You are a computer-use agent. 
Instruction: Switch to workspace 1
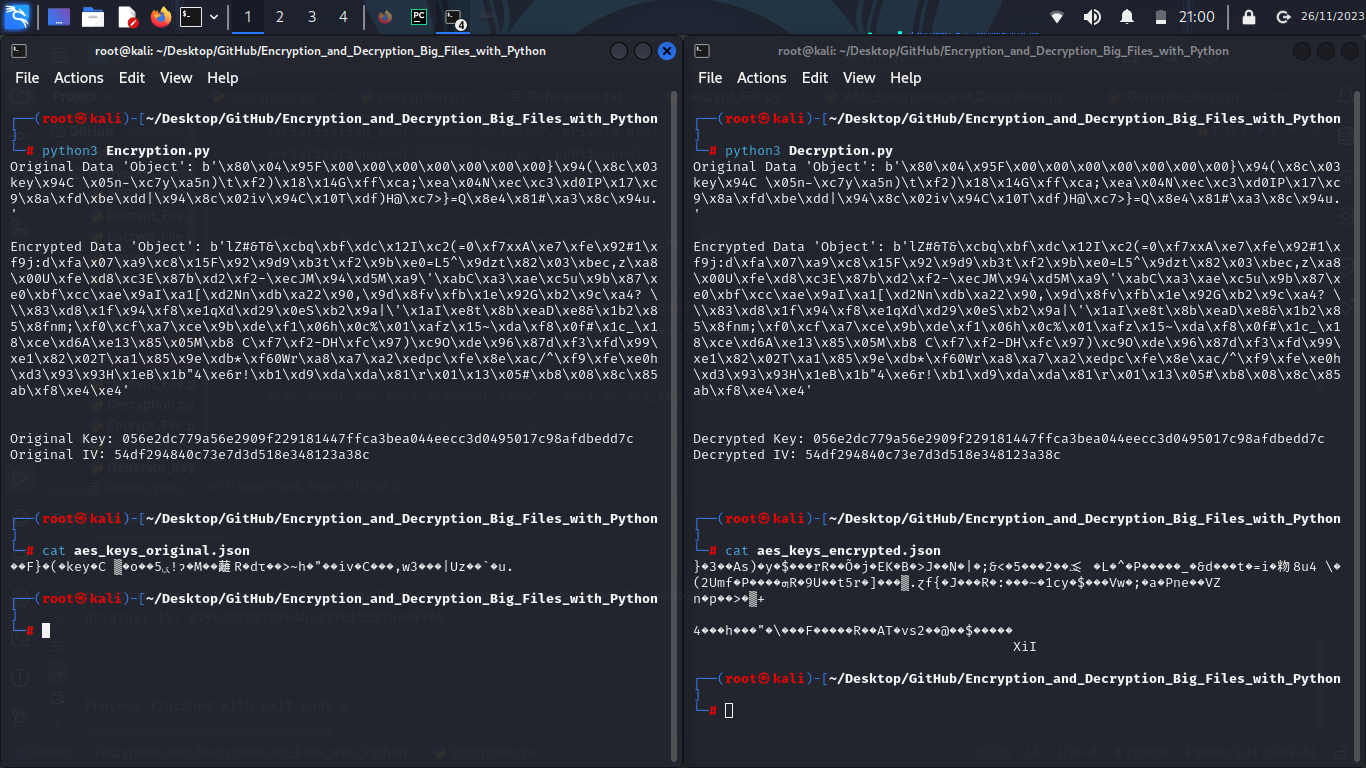(247, 16)
